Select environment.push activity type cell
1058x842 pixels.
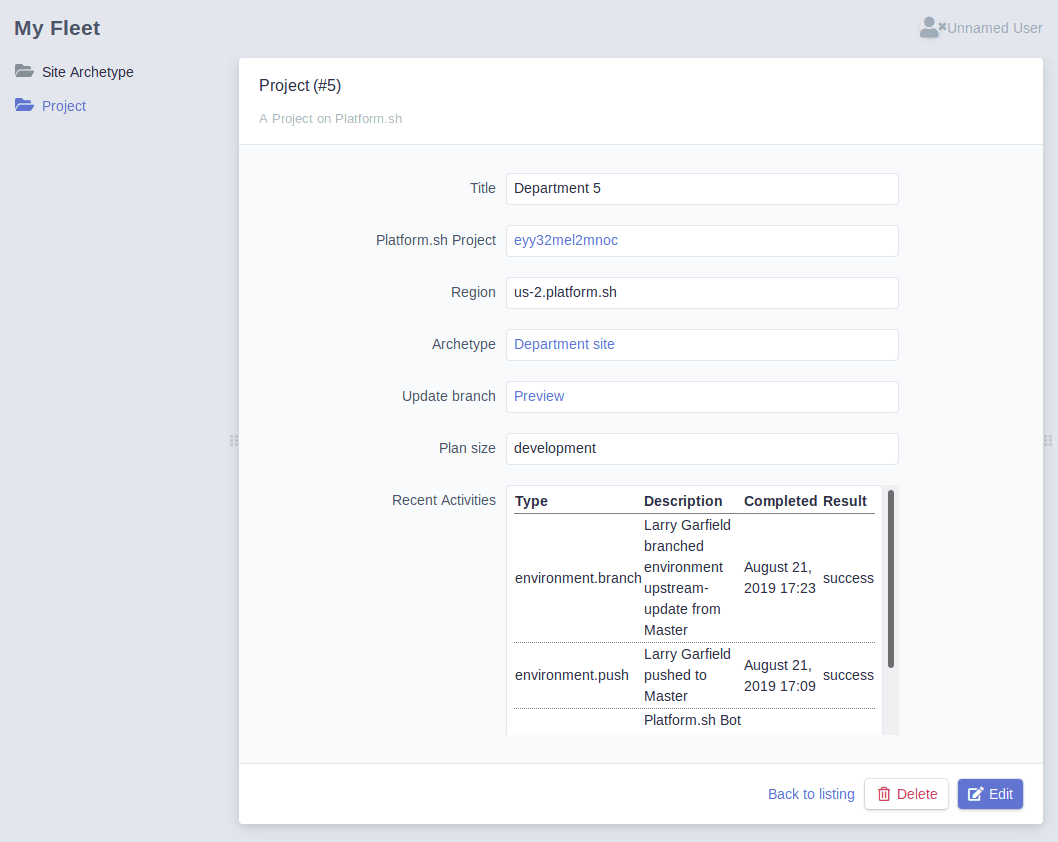coord(572,675)
